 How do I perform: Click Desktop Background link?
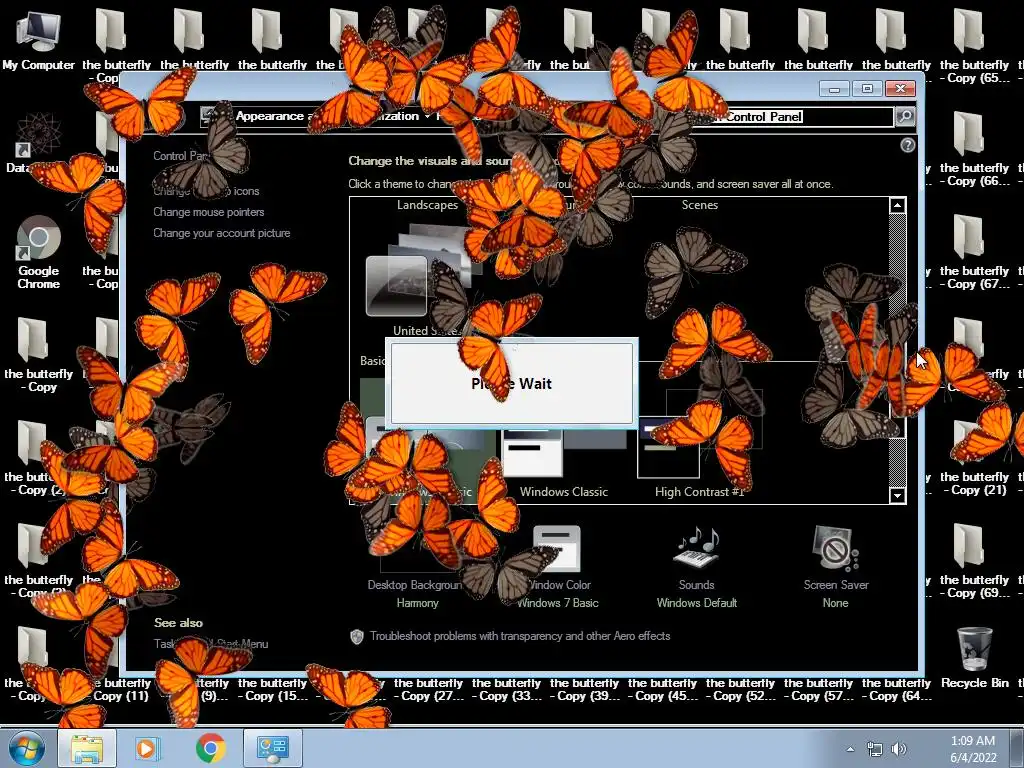coord(415,585)
